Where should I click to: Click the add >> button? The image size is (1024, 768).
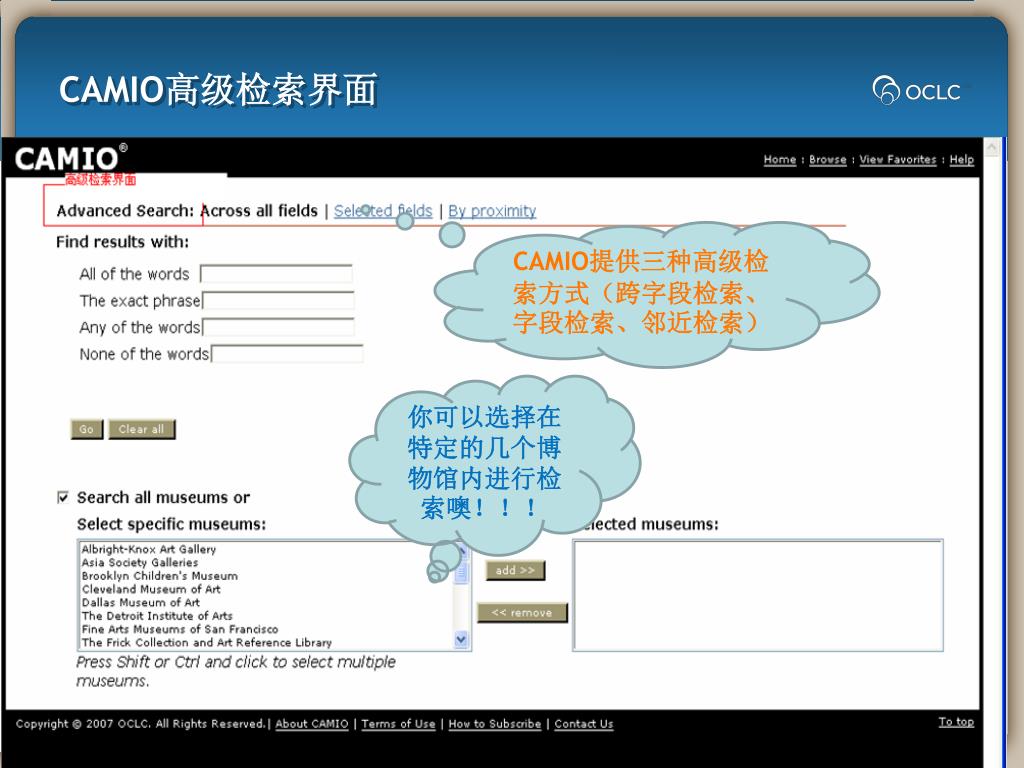(x=515, y=570)
